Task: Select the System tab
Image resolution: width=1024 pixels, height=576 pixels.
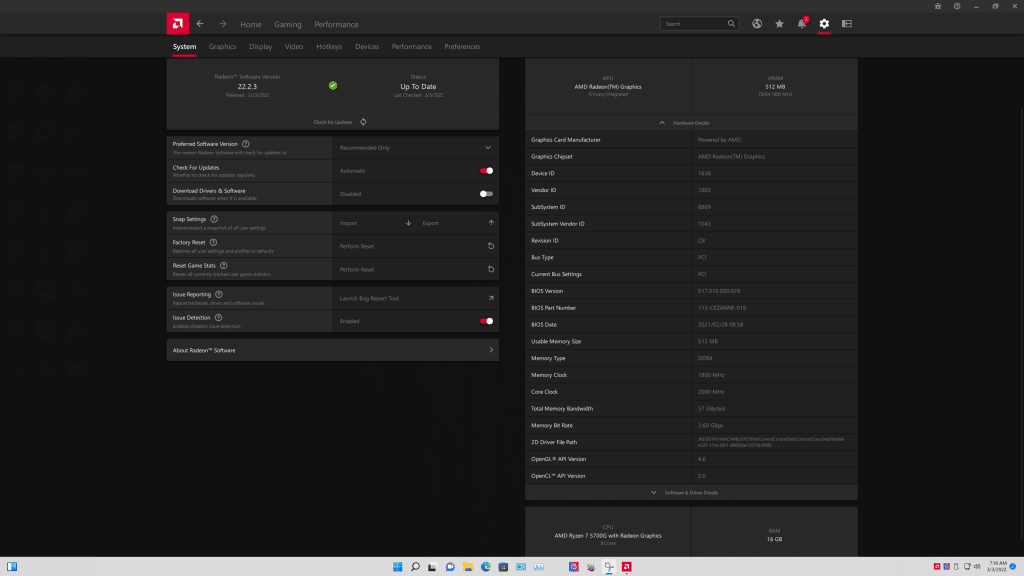Action: 184,46
